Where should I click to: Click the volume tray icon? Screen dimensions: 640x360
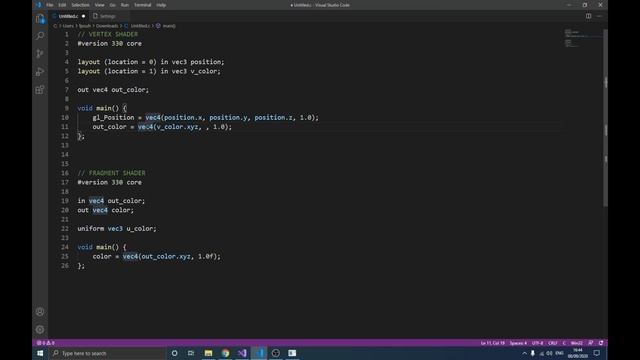[549, 353]
